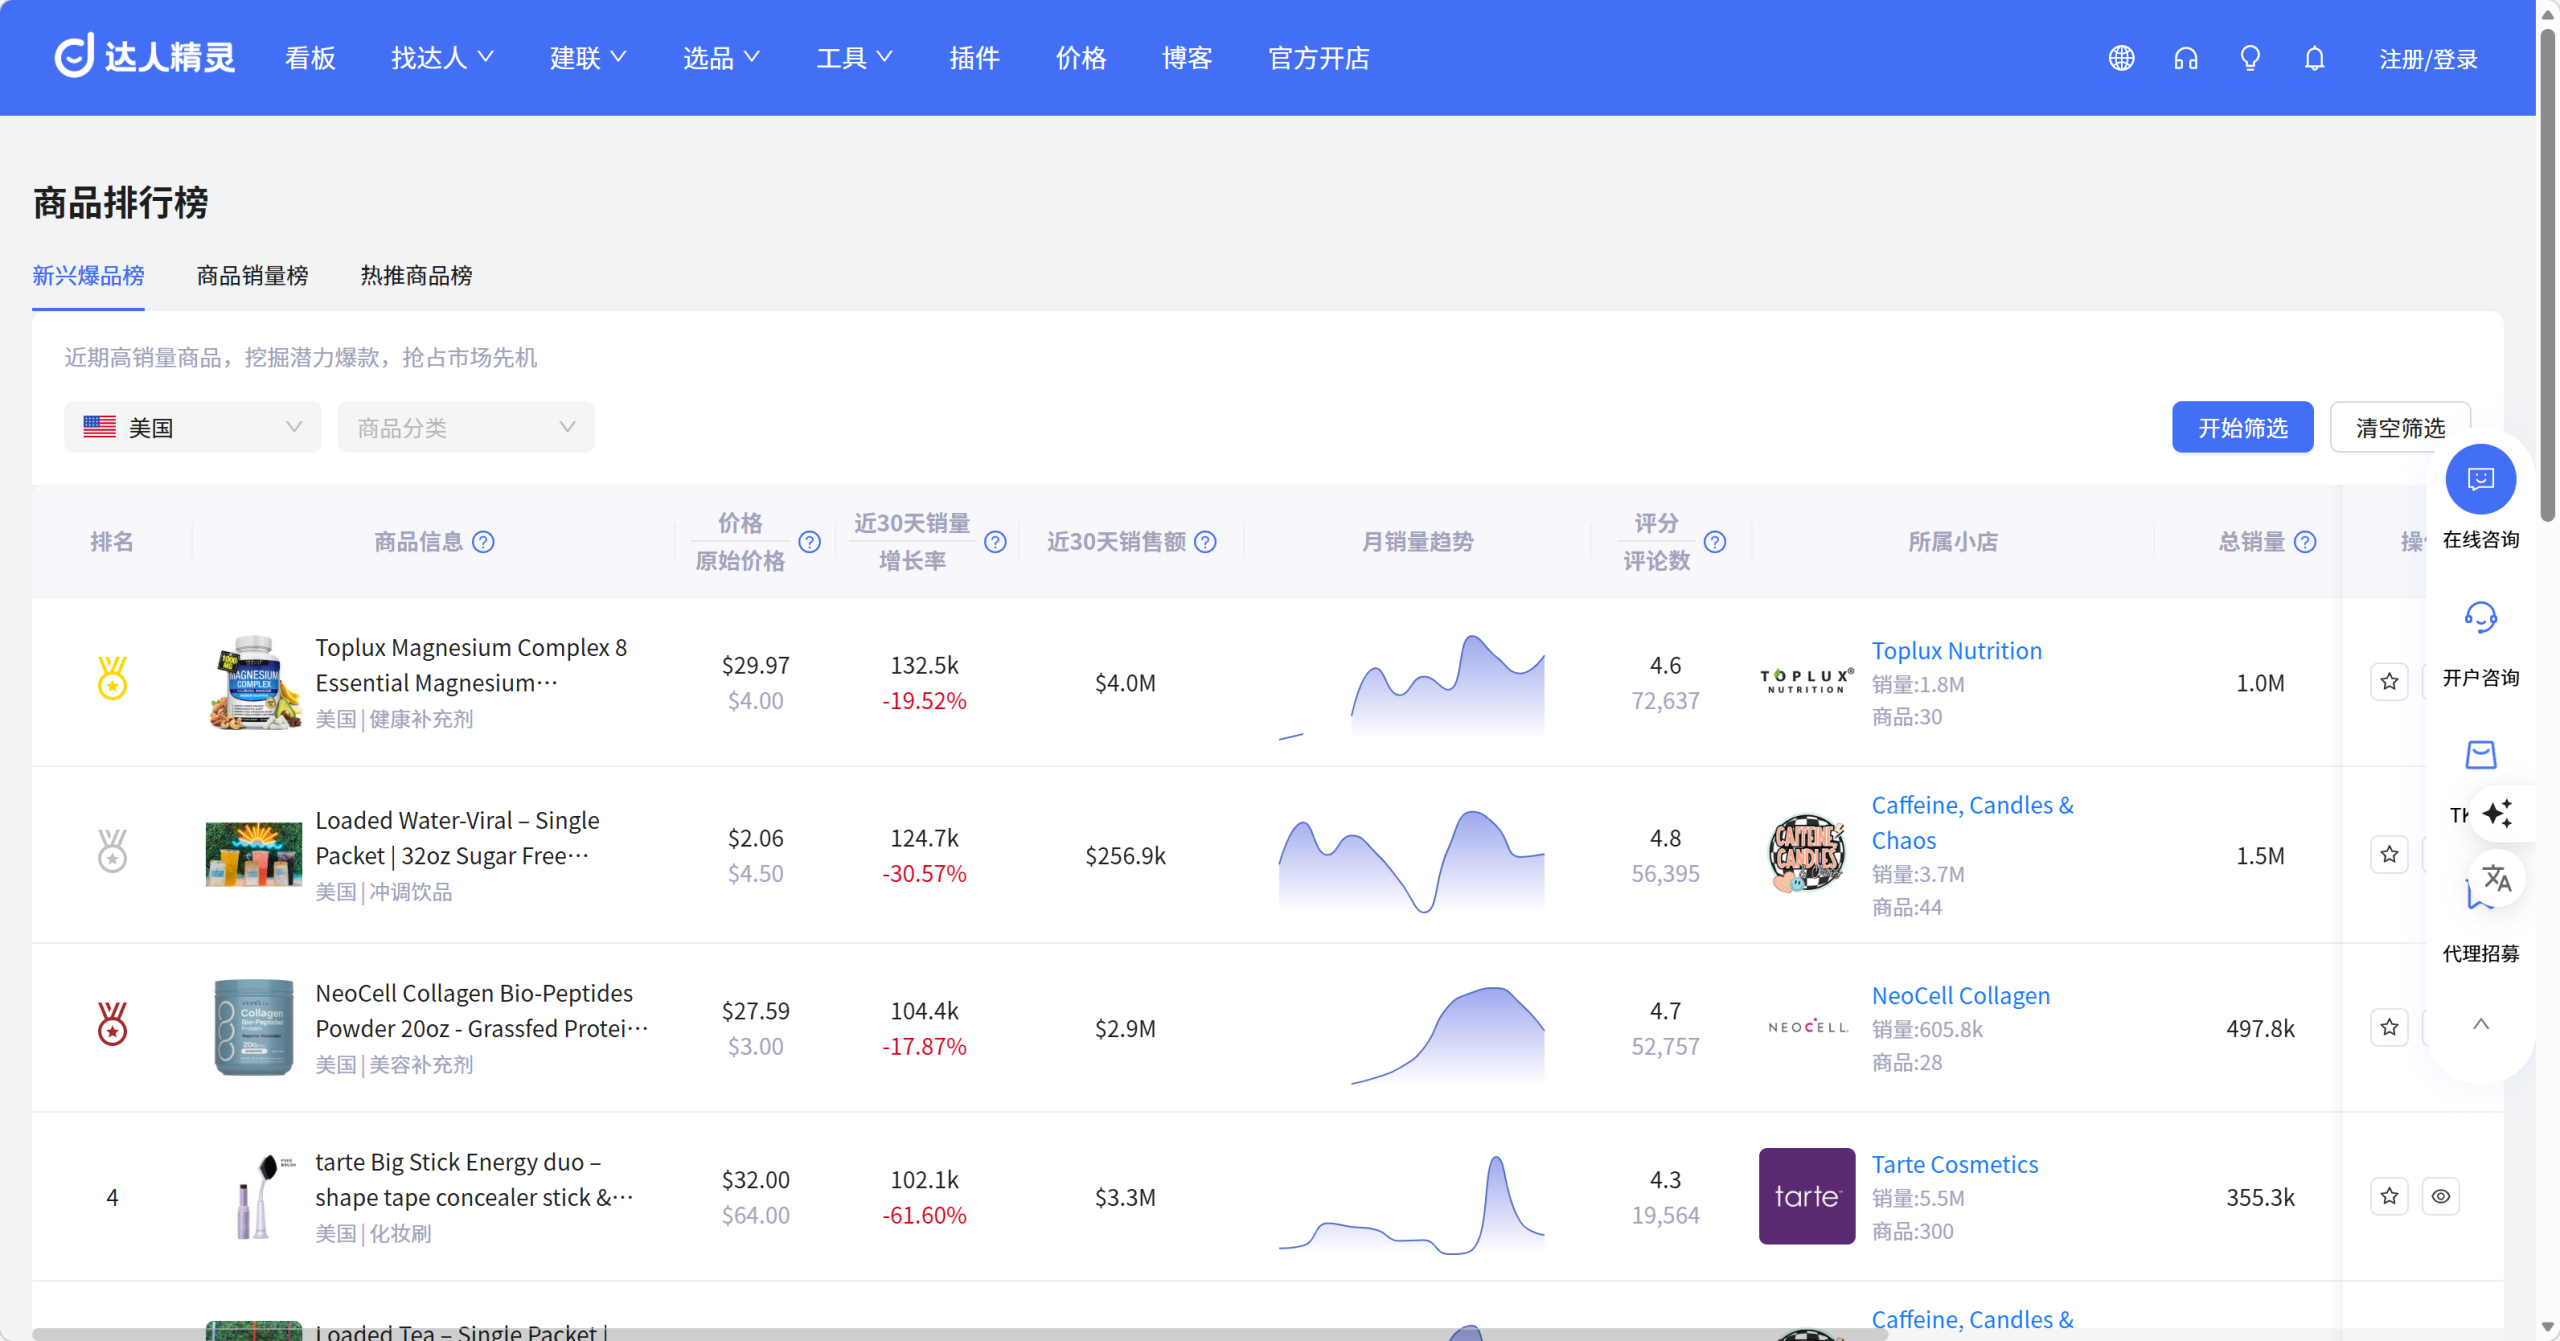This screenshot has height=1341, width=2560.
Task: Open 开户咨询 headset icon
Action: (2480, 617)
